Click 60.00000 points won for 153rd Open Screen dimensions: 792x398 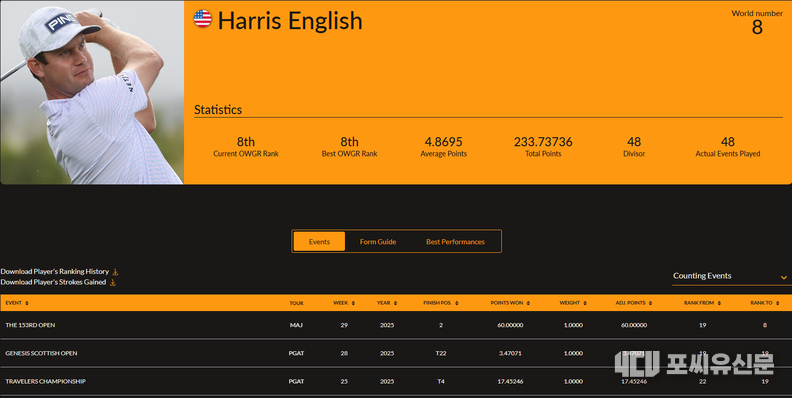(x=510, y=325)
